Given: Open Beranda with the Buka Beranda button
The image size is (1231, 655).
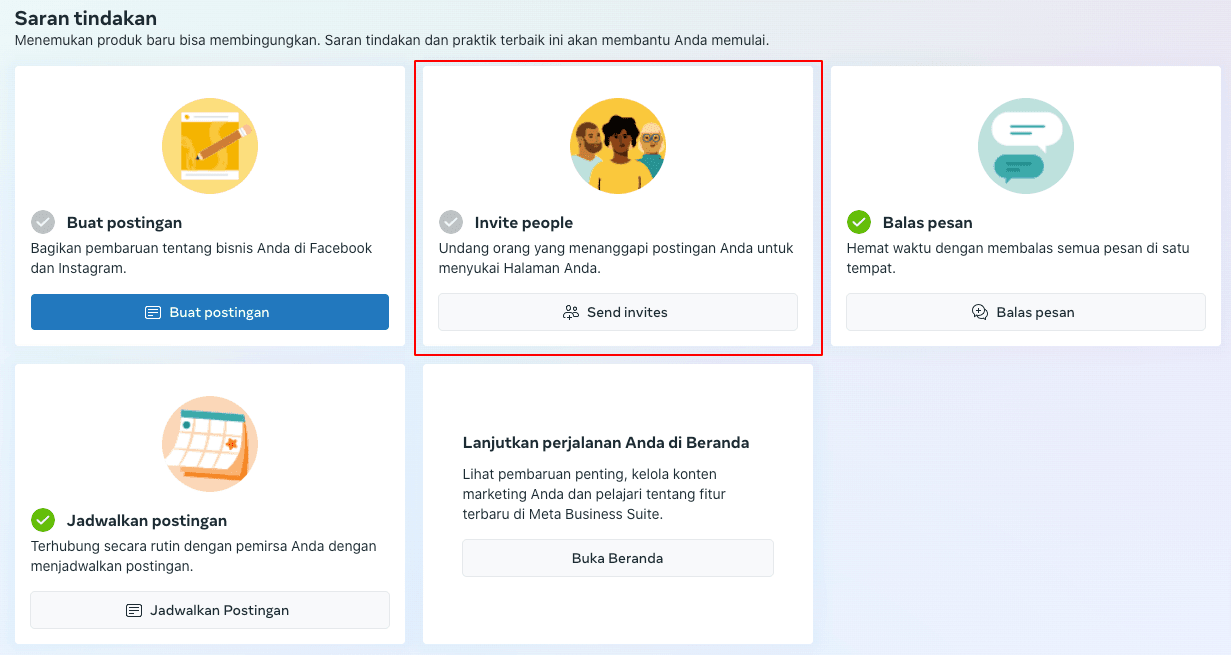Looking at the screenshot, I should (617, 558).
